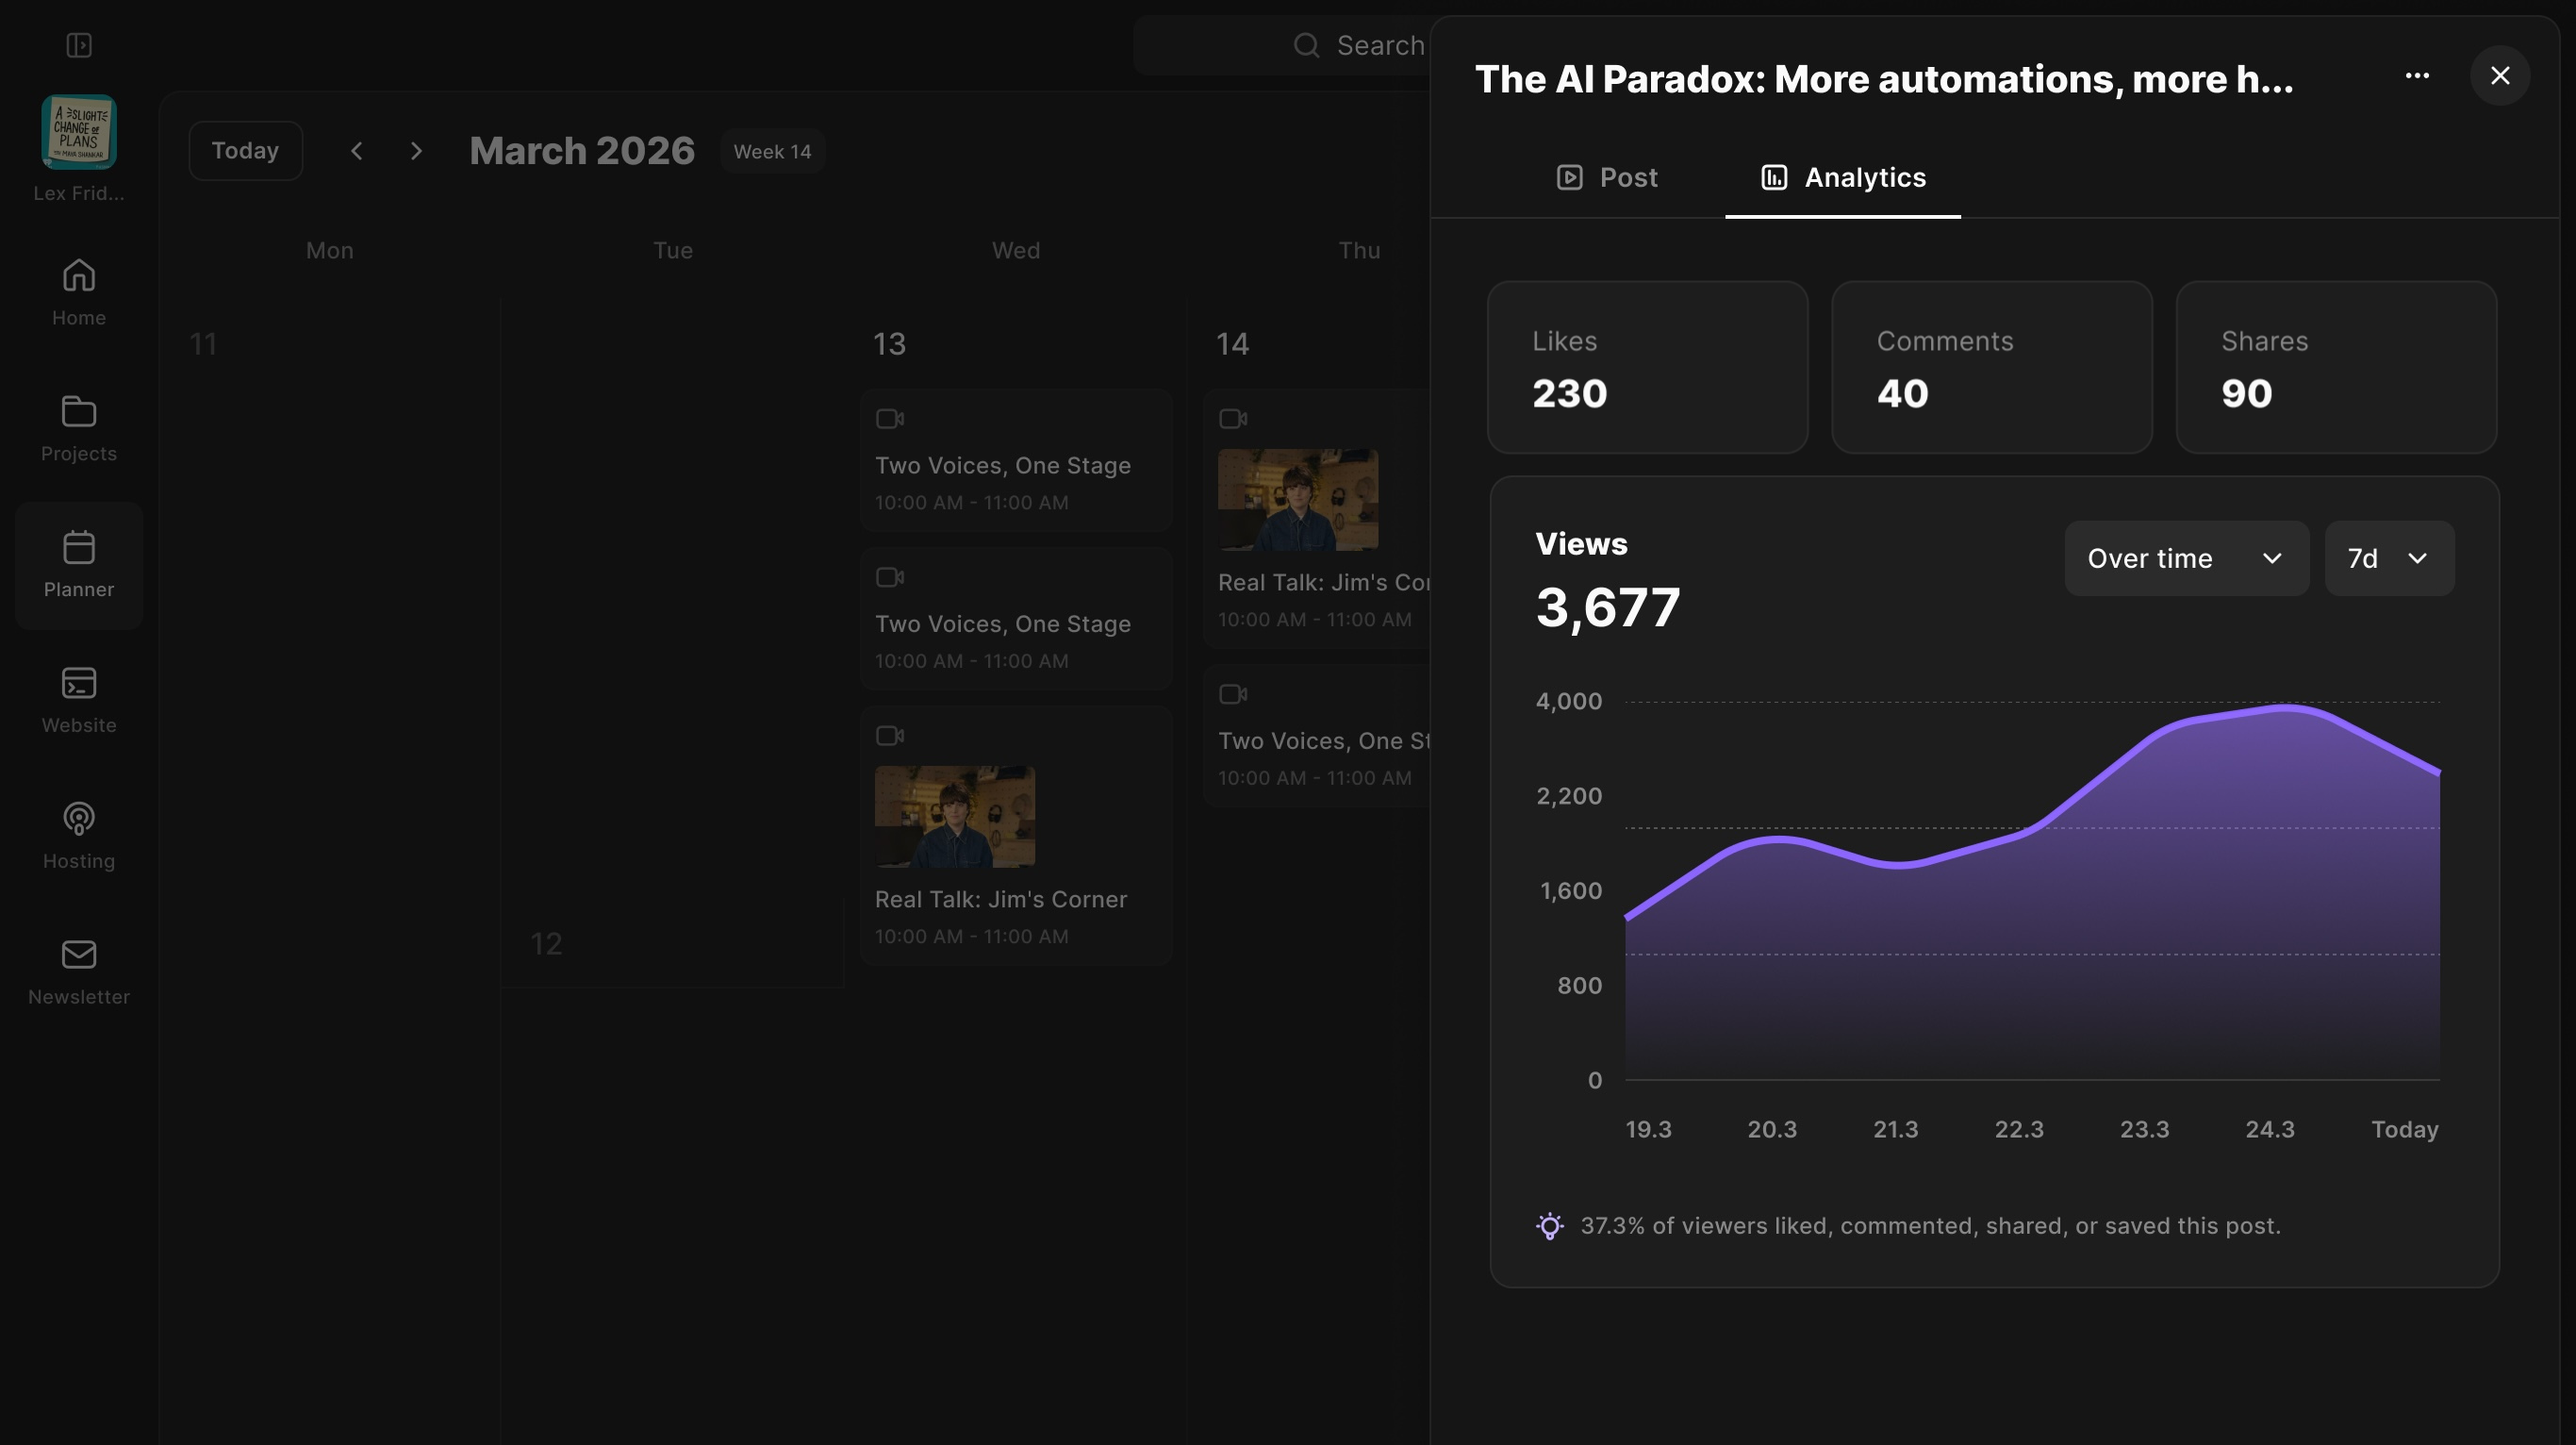Open the Lex Fridman podcast avatar
2576x1445 pixels.
[79, 132]
